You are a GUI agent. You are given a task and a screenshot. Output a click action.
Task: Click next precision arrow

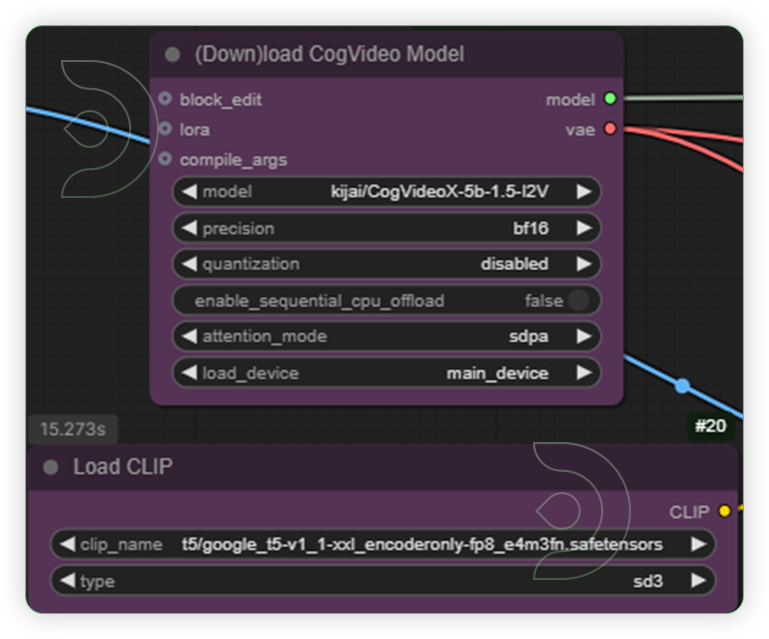[x=583, y=228]
